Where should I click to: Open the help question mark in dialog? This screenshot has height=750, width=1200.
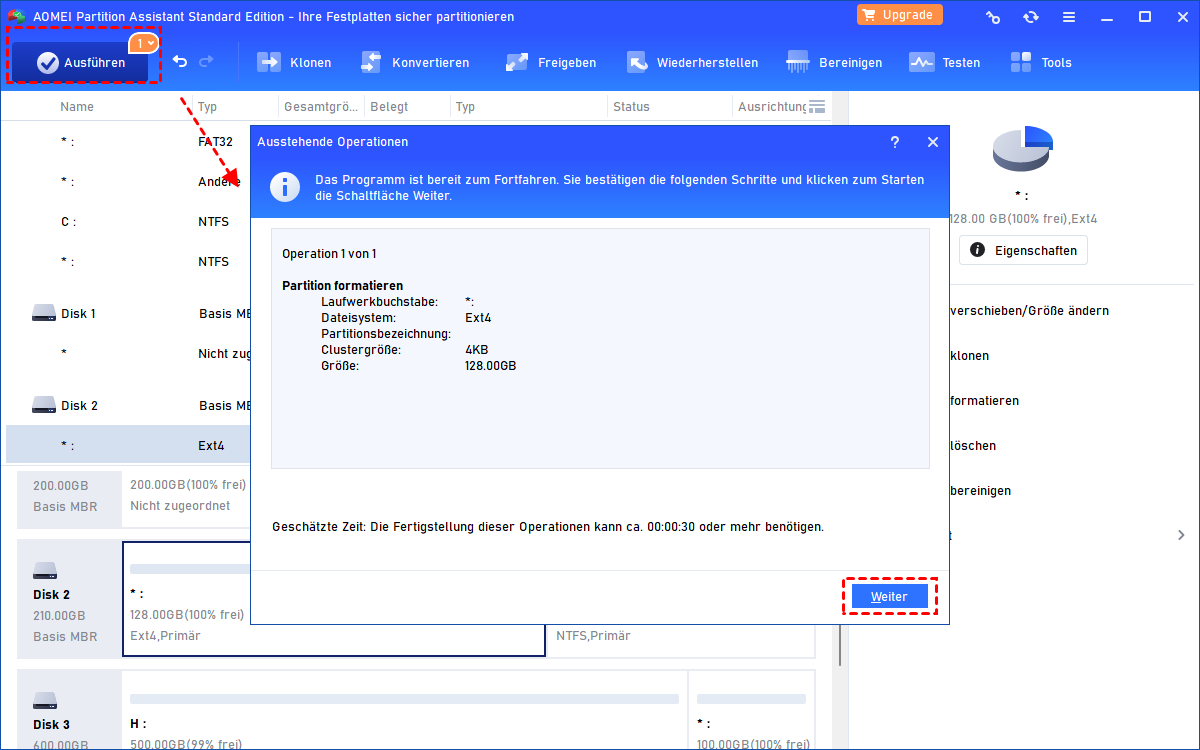click(x=895, y=142)
